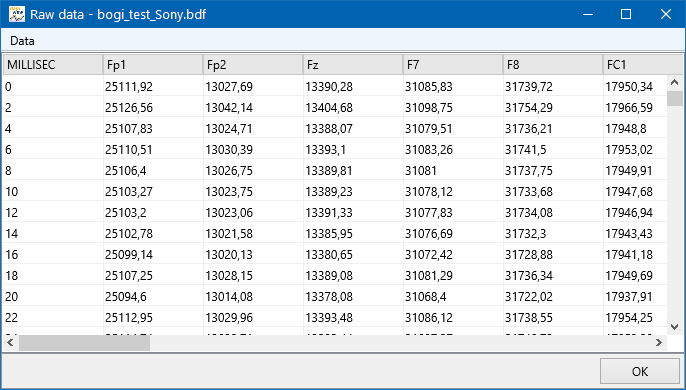The height and width of the screenshot is (390, 686).
Task: Select F7 cell 31098,75
Action: point(453,108)
